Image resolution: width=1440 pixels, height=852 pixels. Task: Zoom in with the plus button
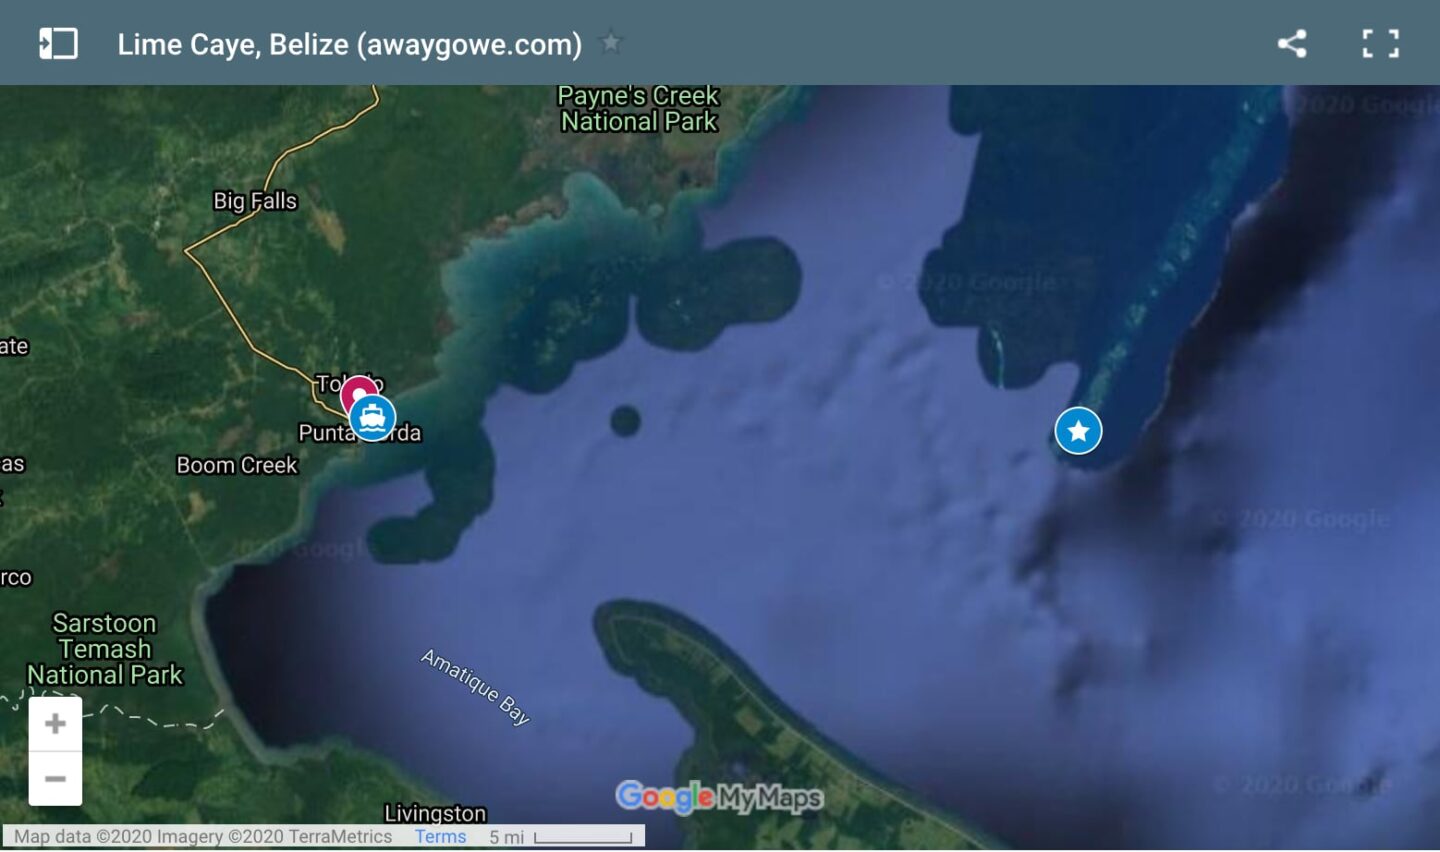pos(55,723)
